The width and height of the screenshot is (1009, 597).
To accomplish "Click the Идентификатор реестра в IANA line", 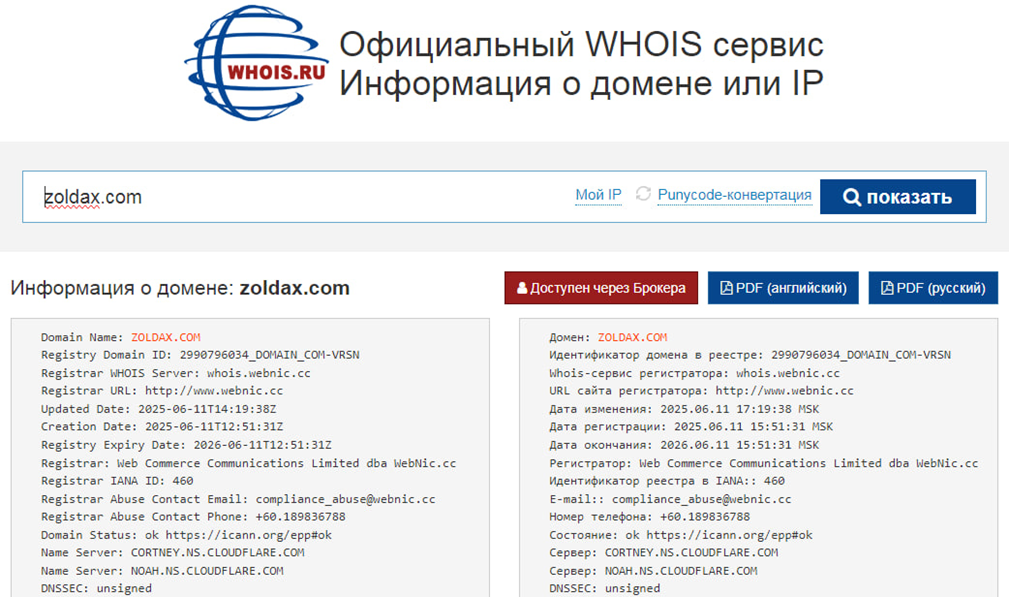I will (x=667, y=481).
